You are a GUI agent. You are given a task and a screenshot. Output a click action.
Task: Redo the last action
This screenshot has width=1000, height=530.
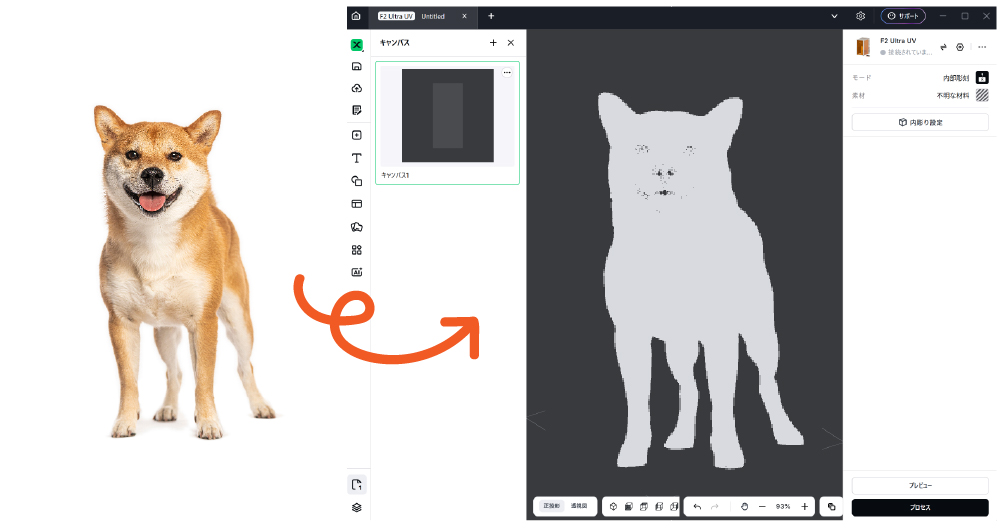(715, 507)
